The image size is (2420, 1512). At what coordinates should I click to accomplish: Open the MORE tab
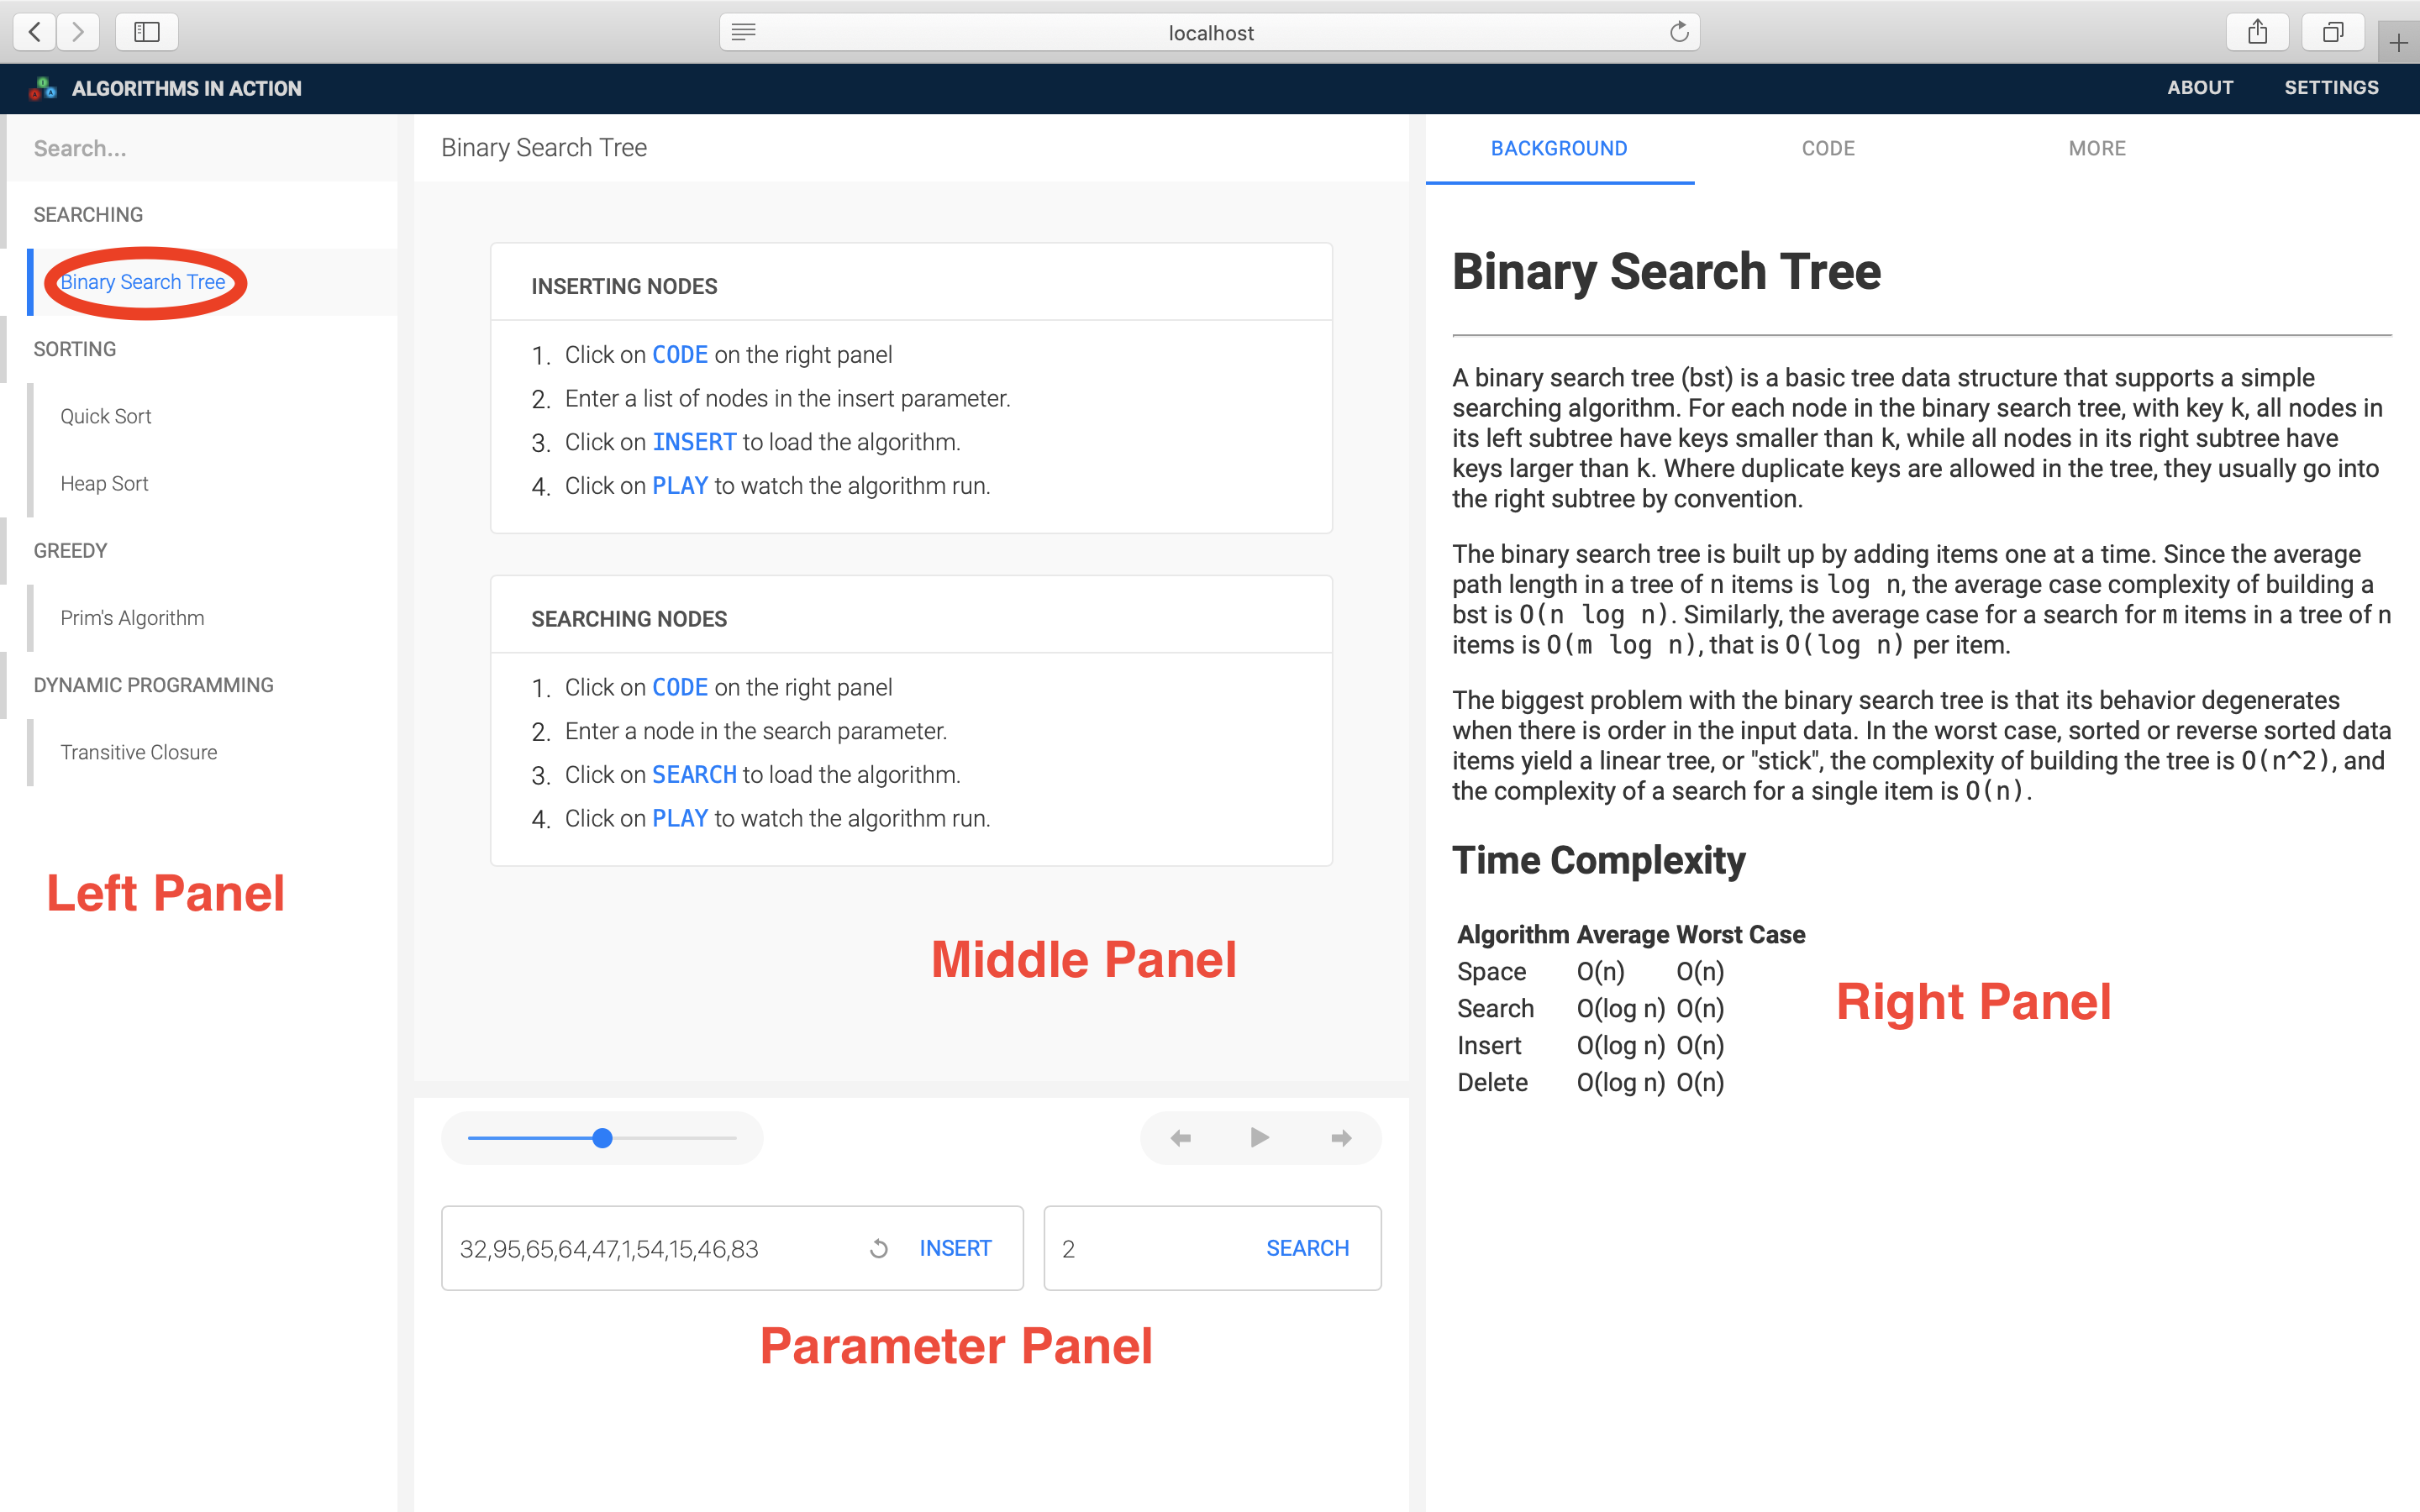pyautogui.click(x=2097, y=148)
